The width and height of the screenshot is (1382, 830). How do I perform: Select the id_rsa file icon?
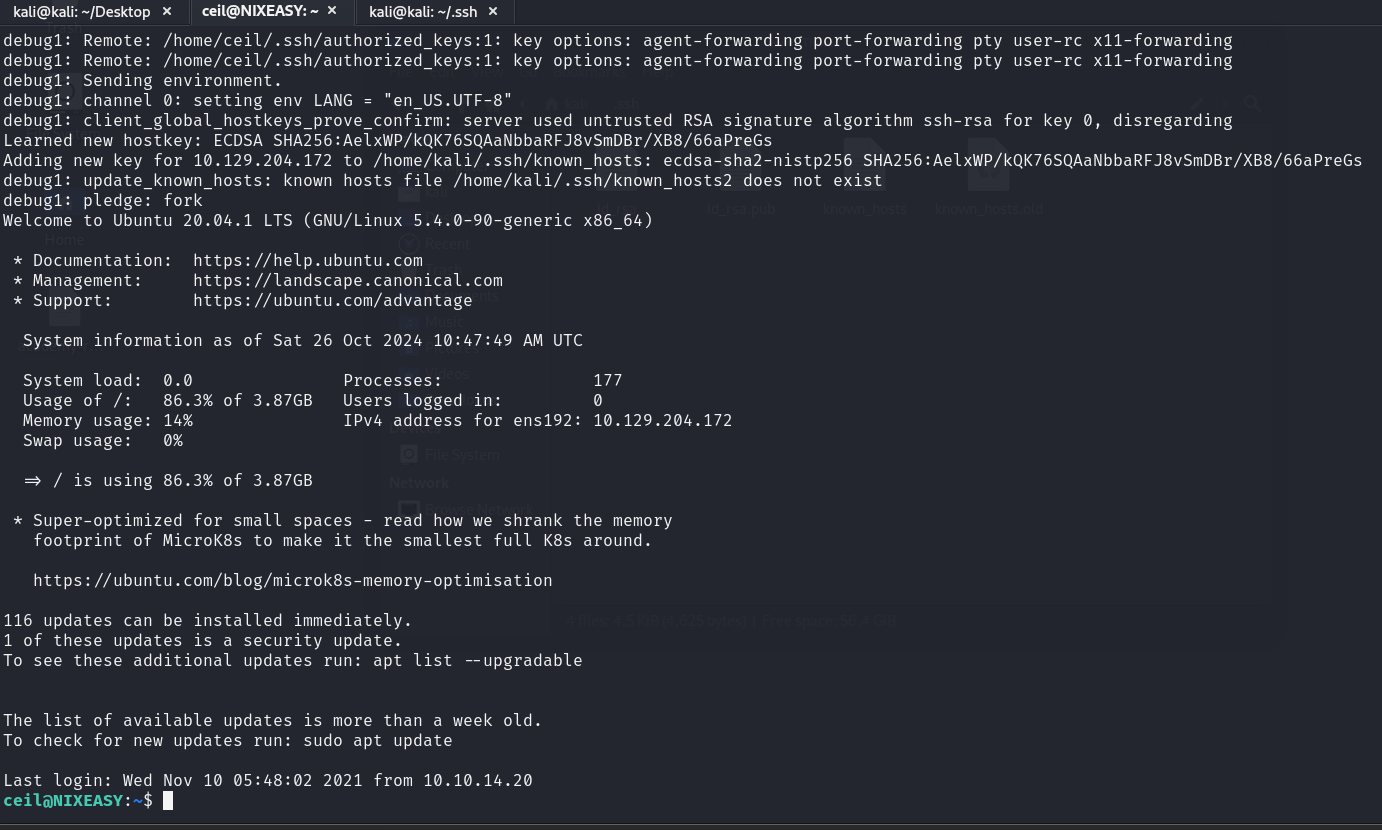(617, 165)
